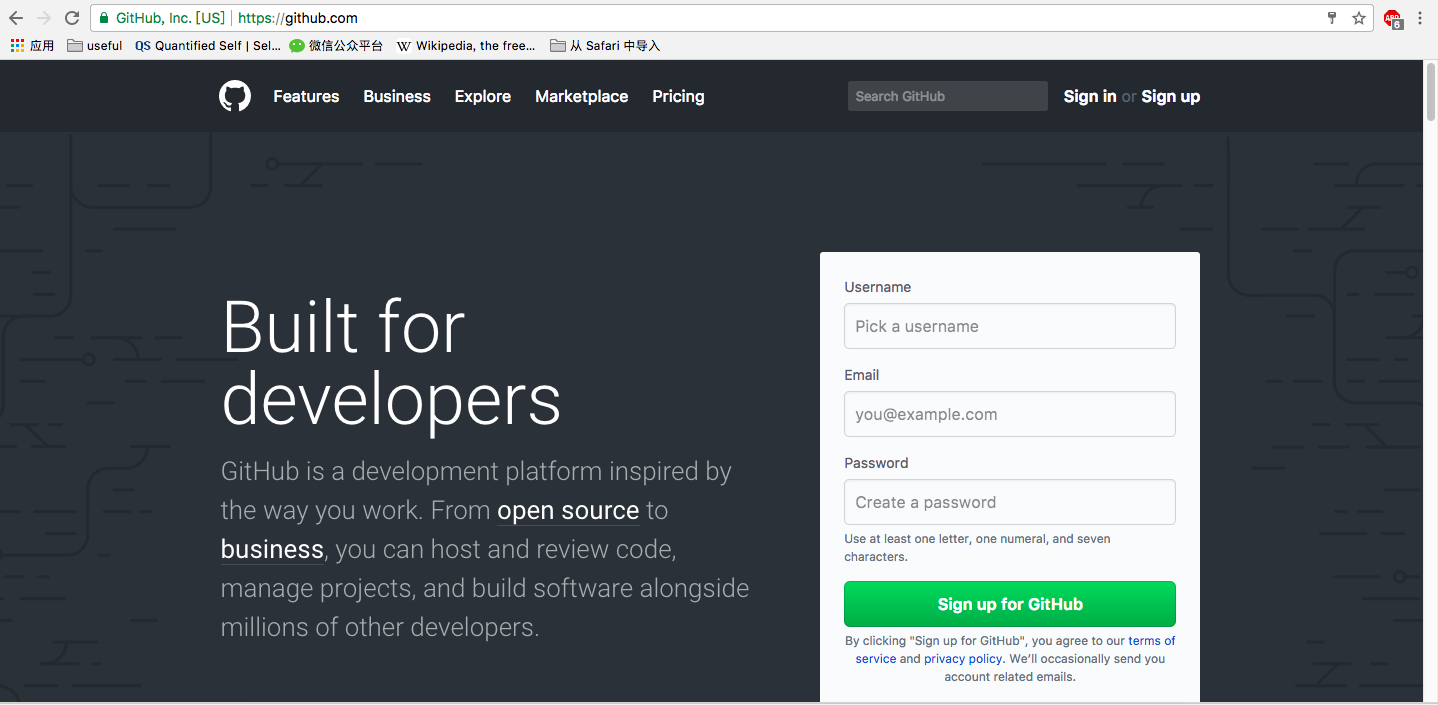This screenshot has height=705, width=1438.
Task: Open the 'useful' bookmarks folder
Action: tap(95, 45)
